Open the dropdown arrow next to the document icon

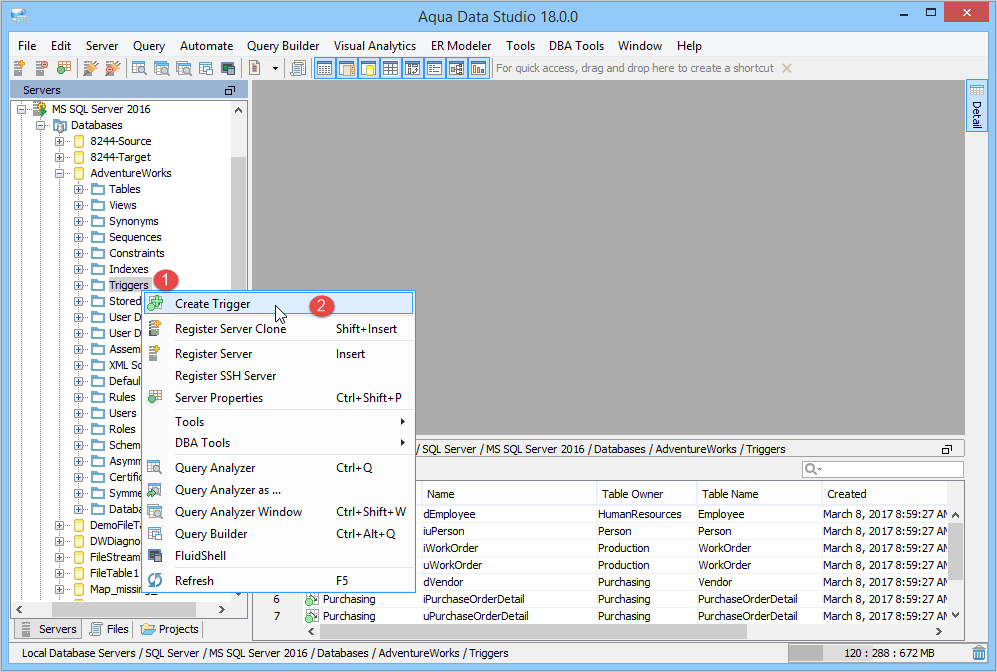[x=275, y=68]
